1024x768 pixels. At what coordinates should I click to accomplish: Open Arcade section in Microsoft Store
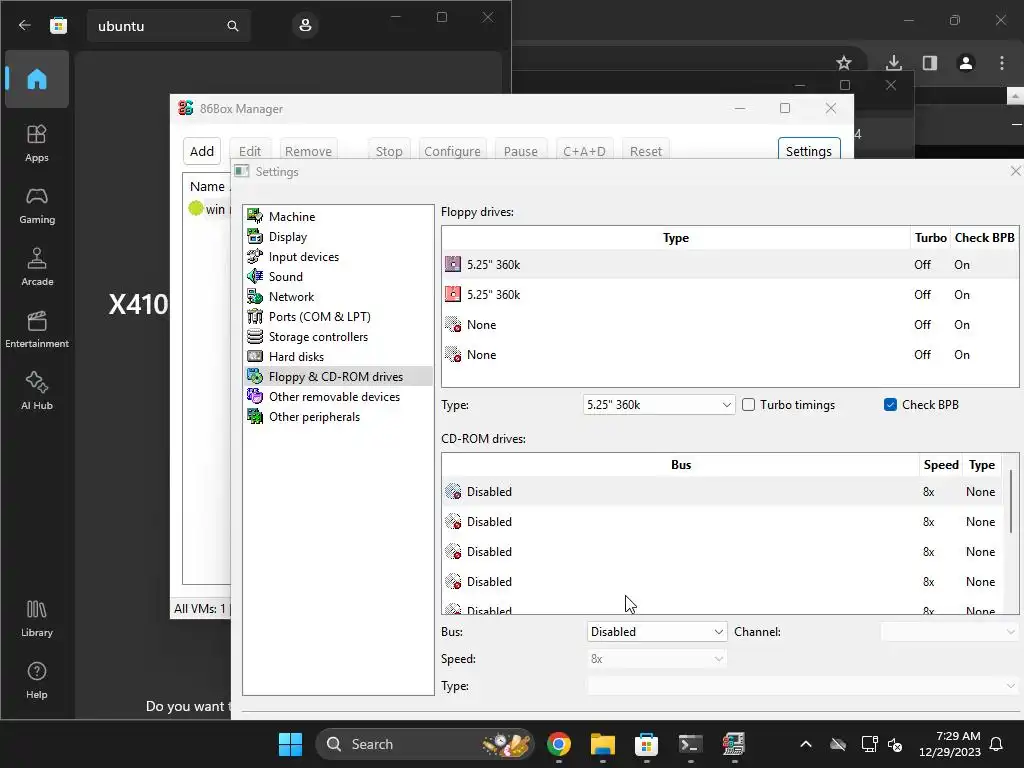pos(37,267)
